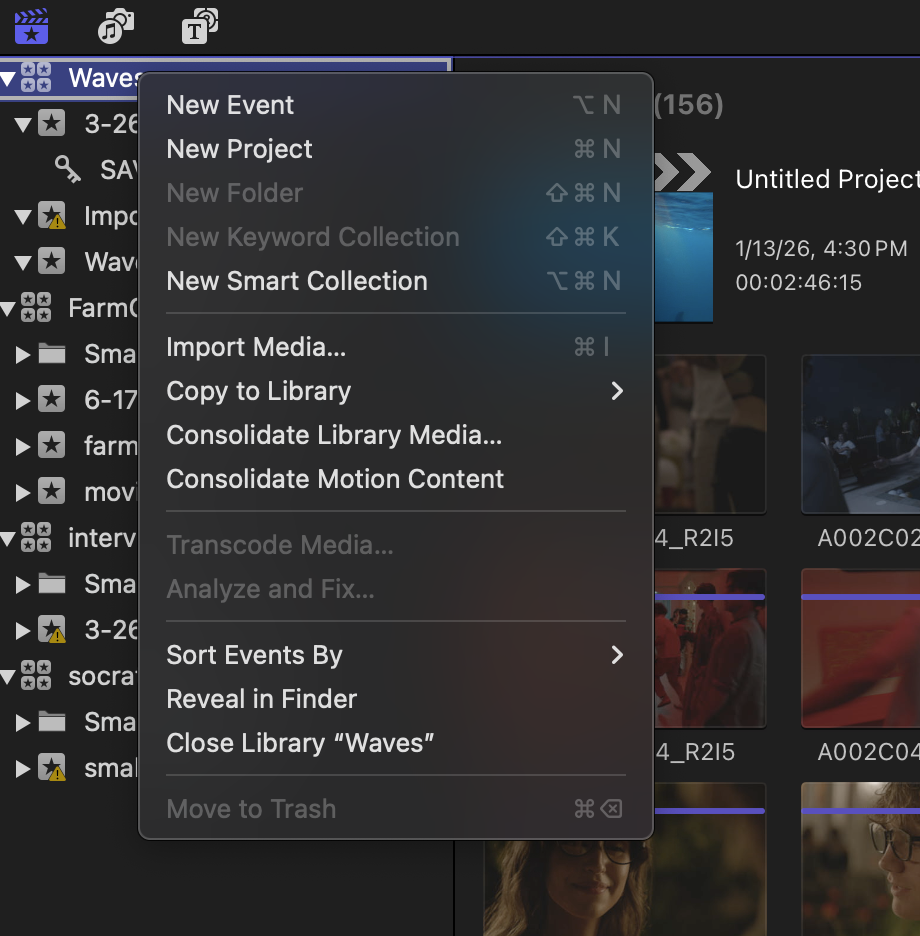Collapse the Waves library disclosure triangle
Viewport: 920px width, 936px height.
(x=9, y=76)
